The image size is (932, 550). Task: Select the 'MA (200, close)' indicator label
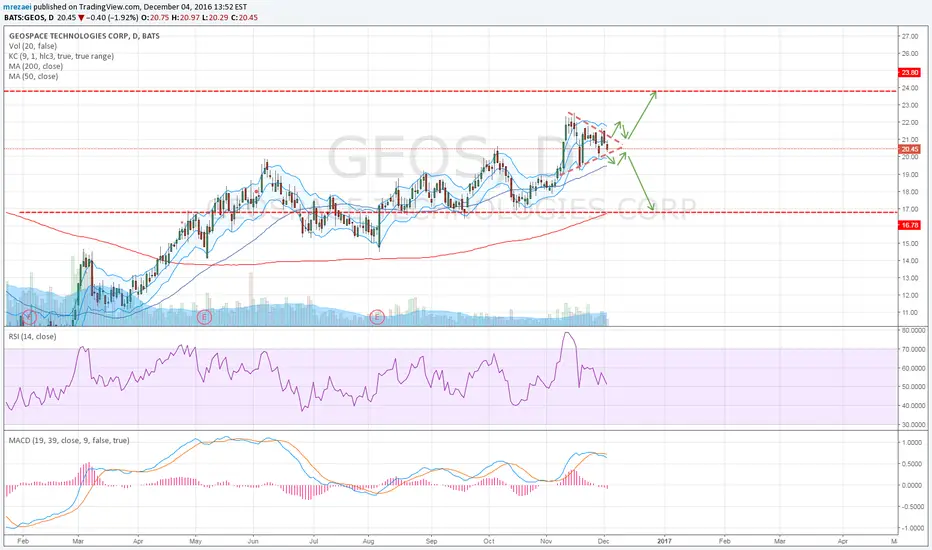tap(36, 66)
